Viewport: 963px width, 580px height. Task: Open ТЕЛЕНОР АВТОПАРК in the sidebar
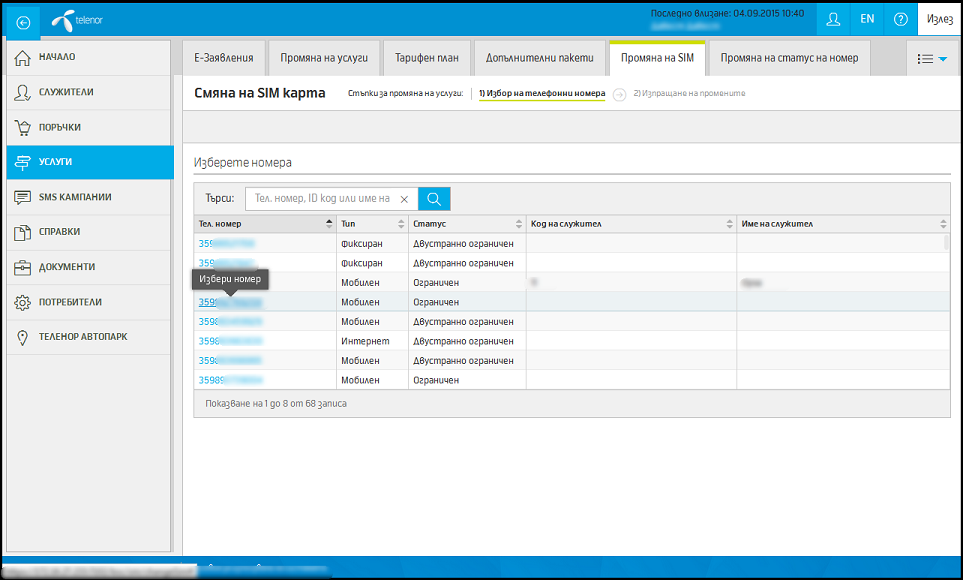(x=88, y=337)
